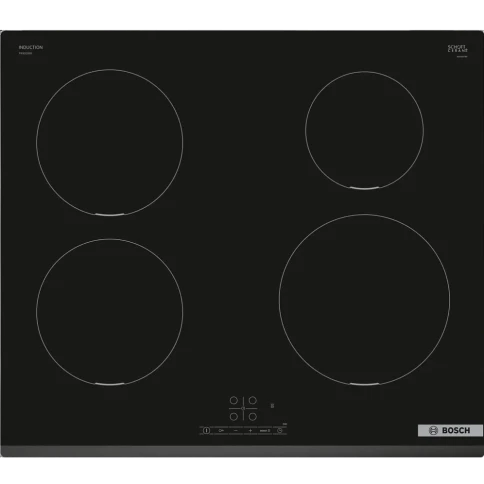Select the rear-right zone selector circle
The image size is (484, 484).
pos(253,400)
